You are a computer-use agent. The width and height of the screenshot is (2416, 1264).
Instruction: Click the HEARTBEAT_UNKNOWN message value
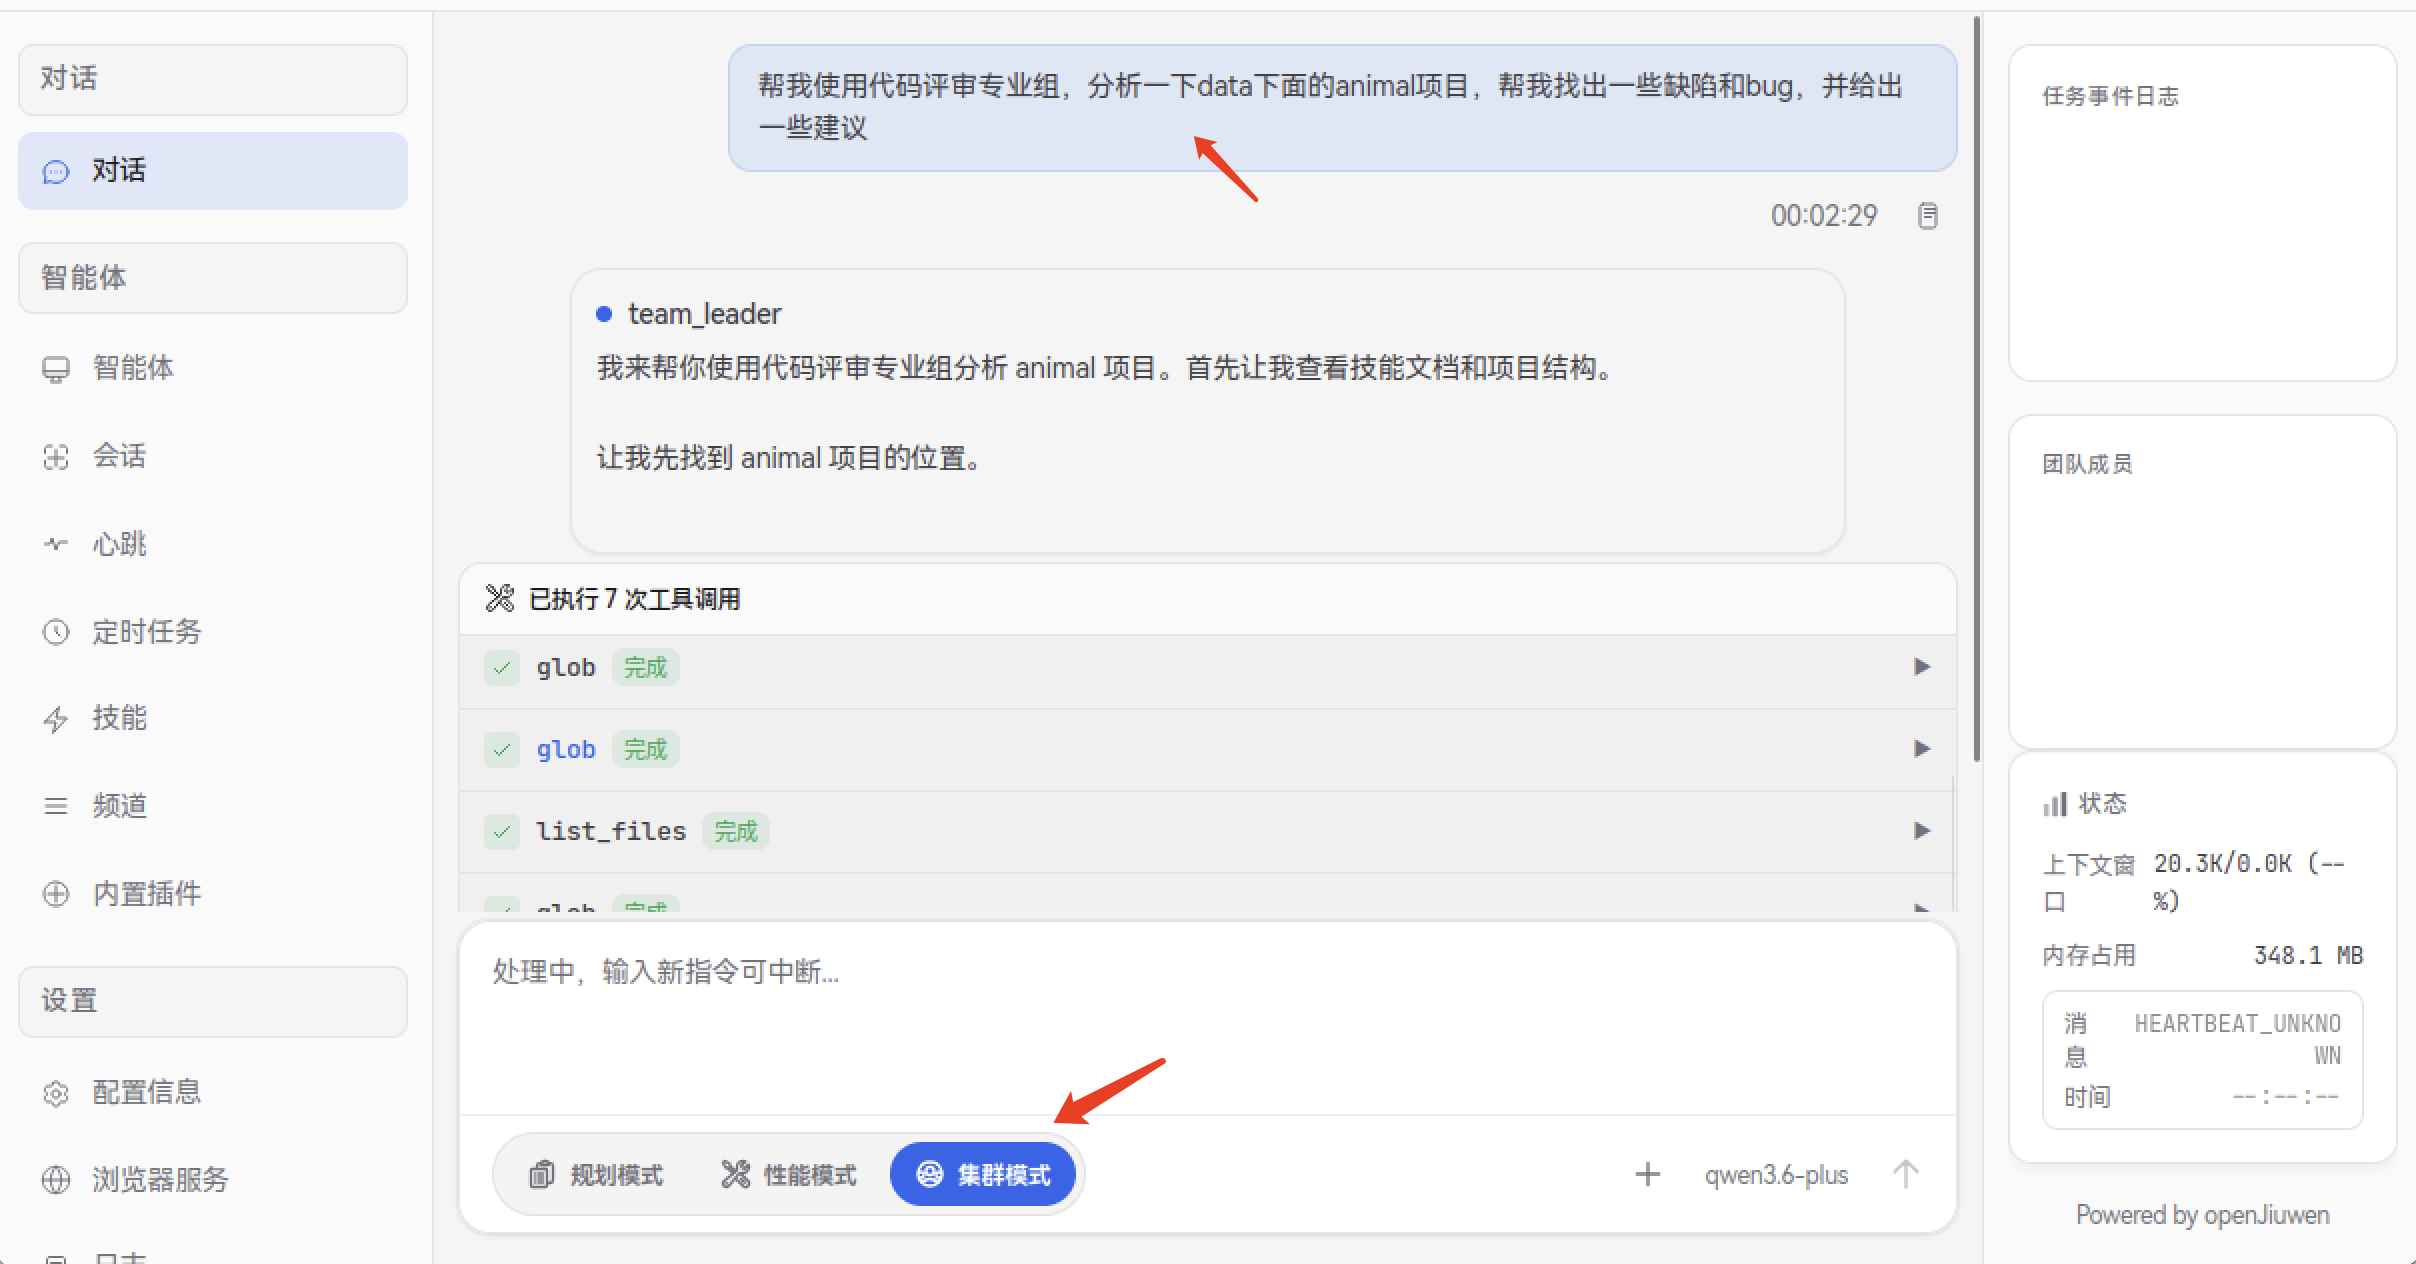(2238, 1039)
